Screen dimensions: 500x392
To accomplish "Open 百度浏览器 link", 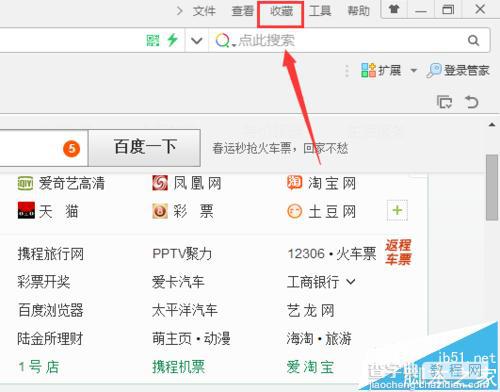I will (51, 311).
